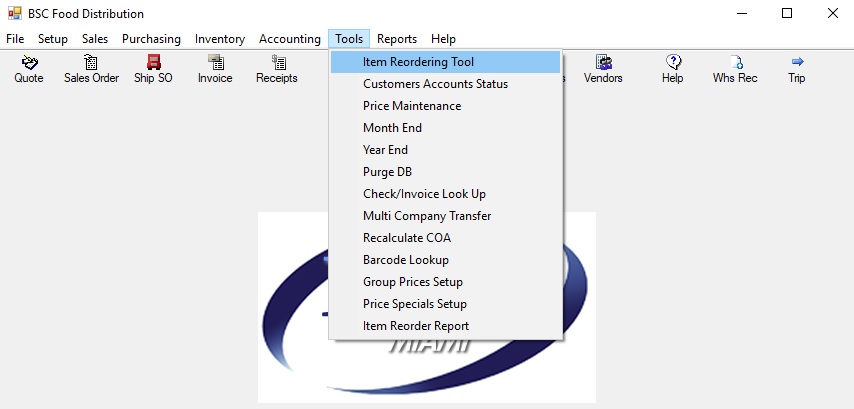Minimize the BSC Food Distribution window
The height and width of the screenshot is (409, 854).
click(741, 13)
